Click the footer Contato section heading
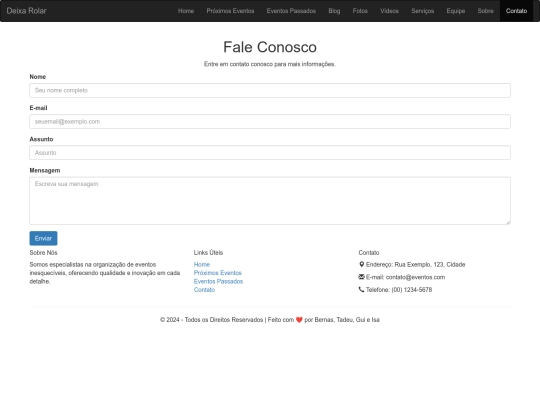The width and height of the screenshot is (540, 405). point(369,252)
